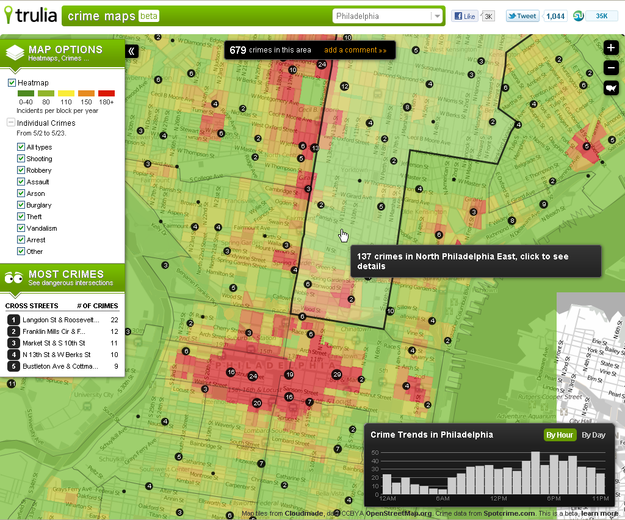Collapse the Individual Crimes section
The height and width of the screenshot is (520, 625).
click(x=11, y=122)
